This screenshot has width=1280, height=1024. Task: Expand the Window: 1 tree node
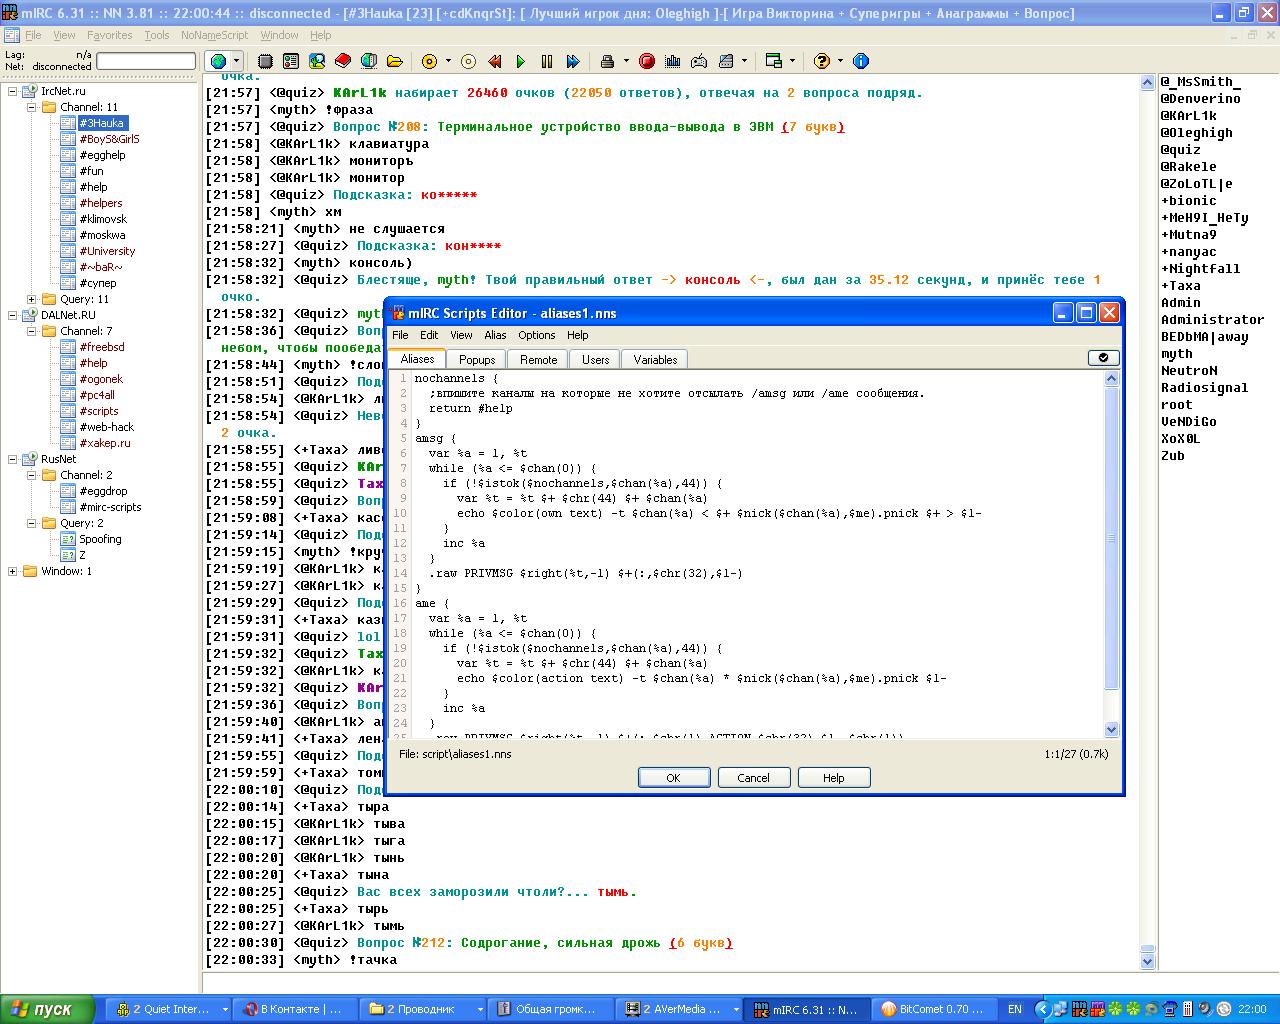13,571
